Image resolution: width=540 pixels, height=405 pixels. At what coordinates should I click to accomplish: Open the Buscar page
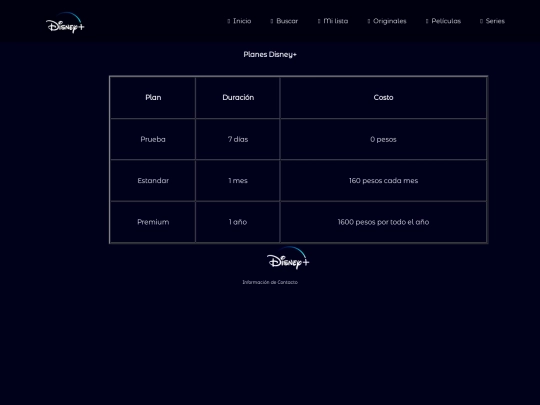click(x=287, y=21)
